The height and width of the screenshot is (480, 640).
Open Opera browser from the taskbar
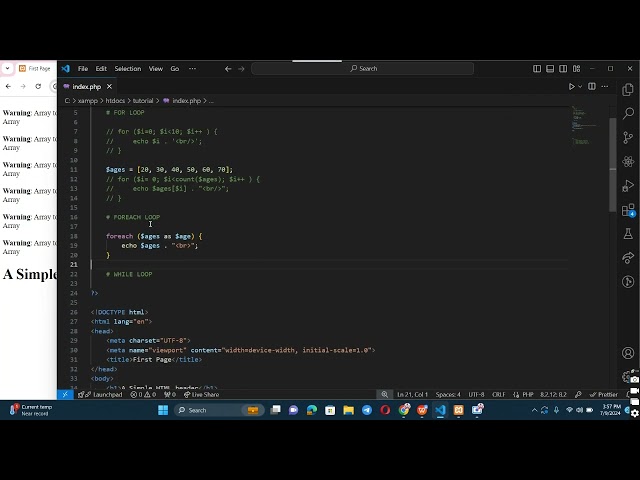385,410
